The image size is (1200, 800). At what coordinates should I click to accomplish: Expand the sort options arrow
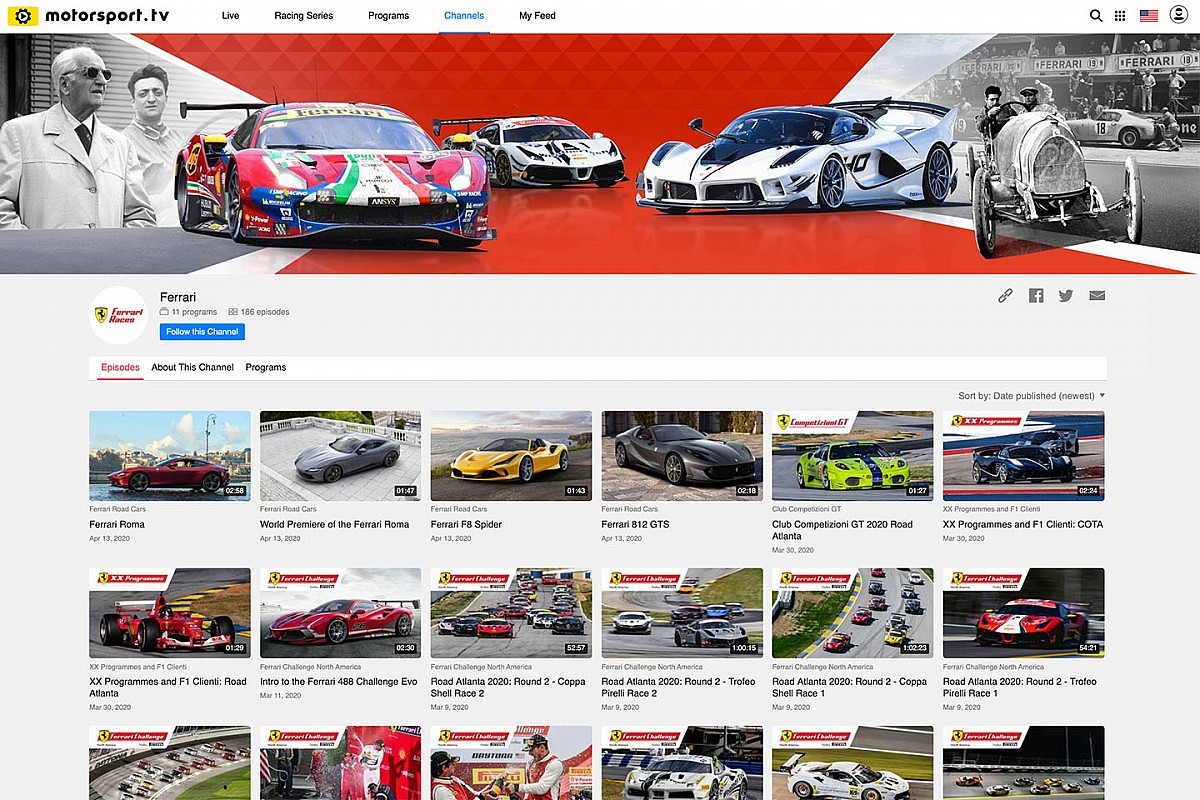click(x=1100, y=394)
